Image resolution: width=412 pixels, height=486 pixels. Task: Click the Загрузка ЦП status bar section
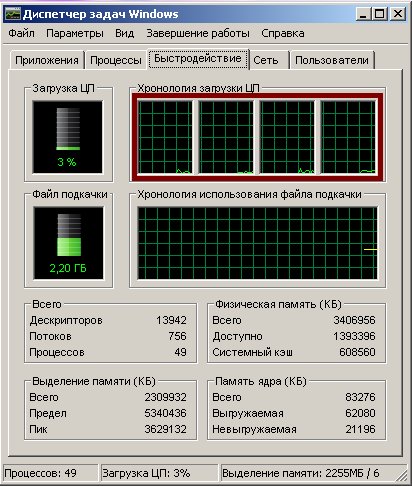coord(159,473)
